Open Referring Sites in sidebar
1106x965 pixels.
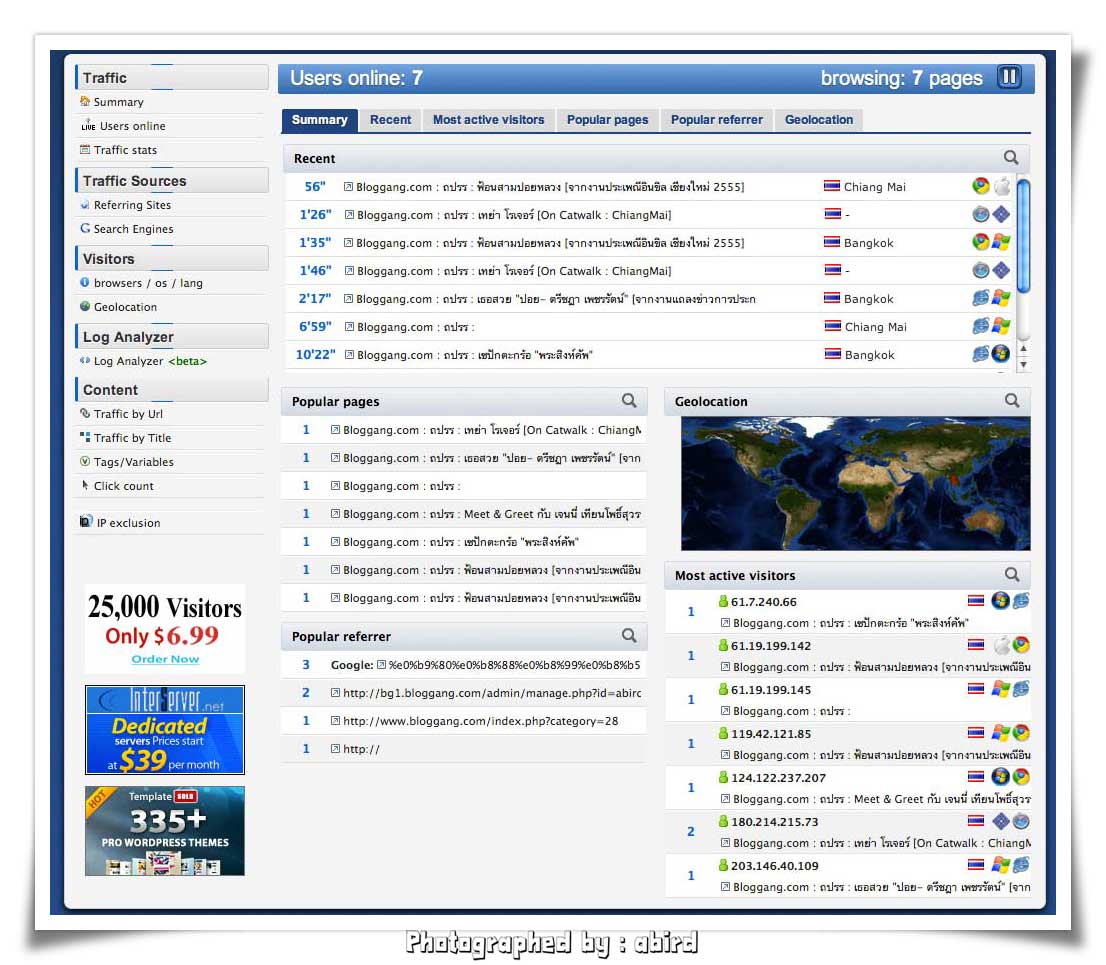(x=133, y=205)
